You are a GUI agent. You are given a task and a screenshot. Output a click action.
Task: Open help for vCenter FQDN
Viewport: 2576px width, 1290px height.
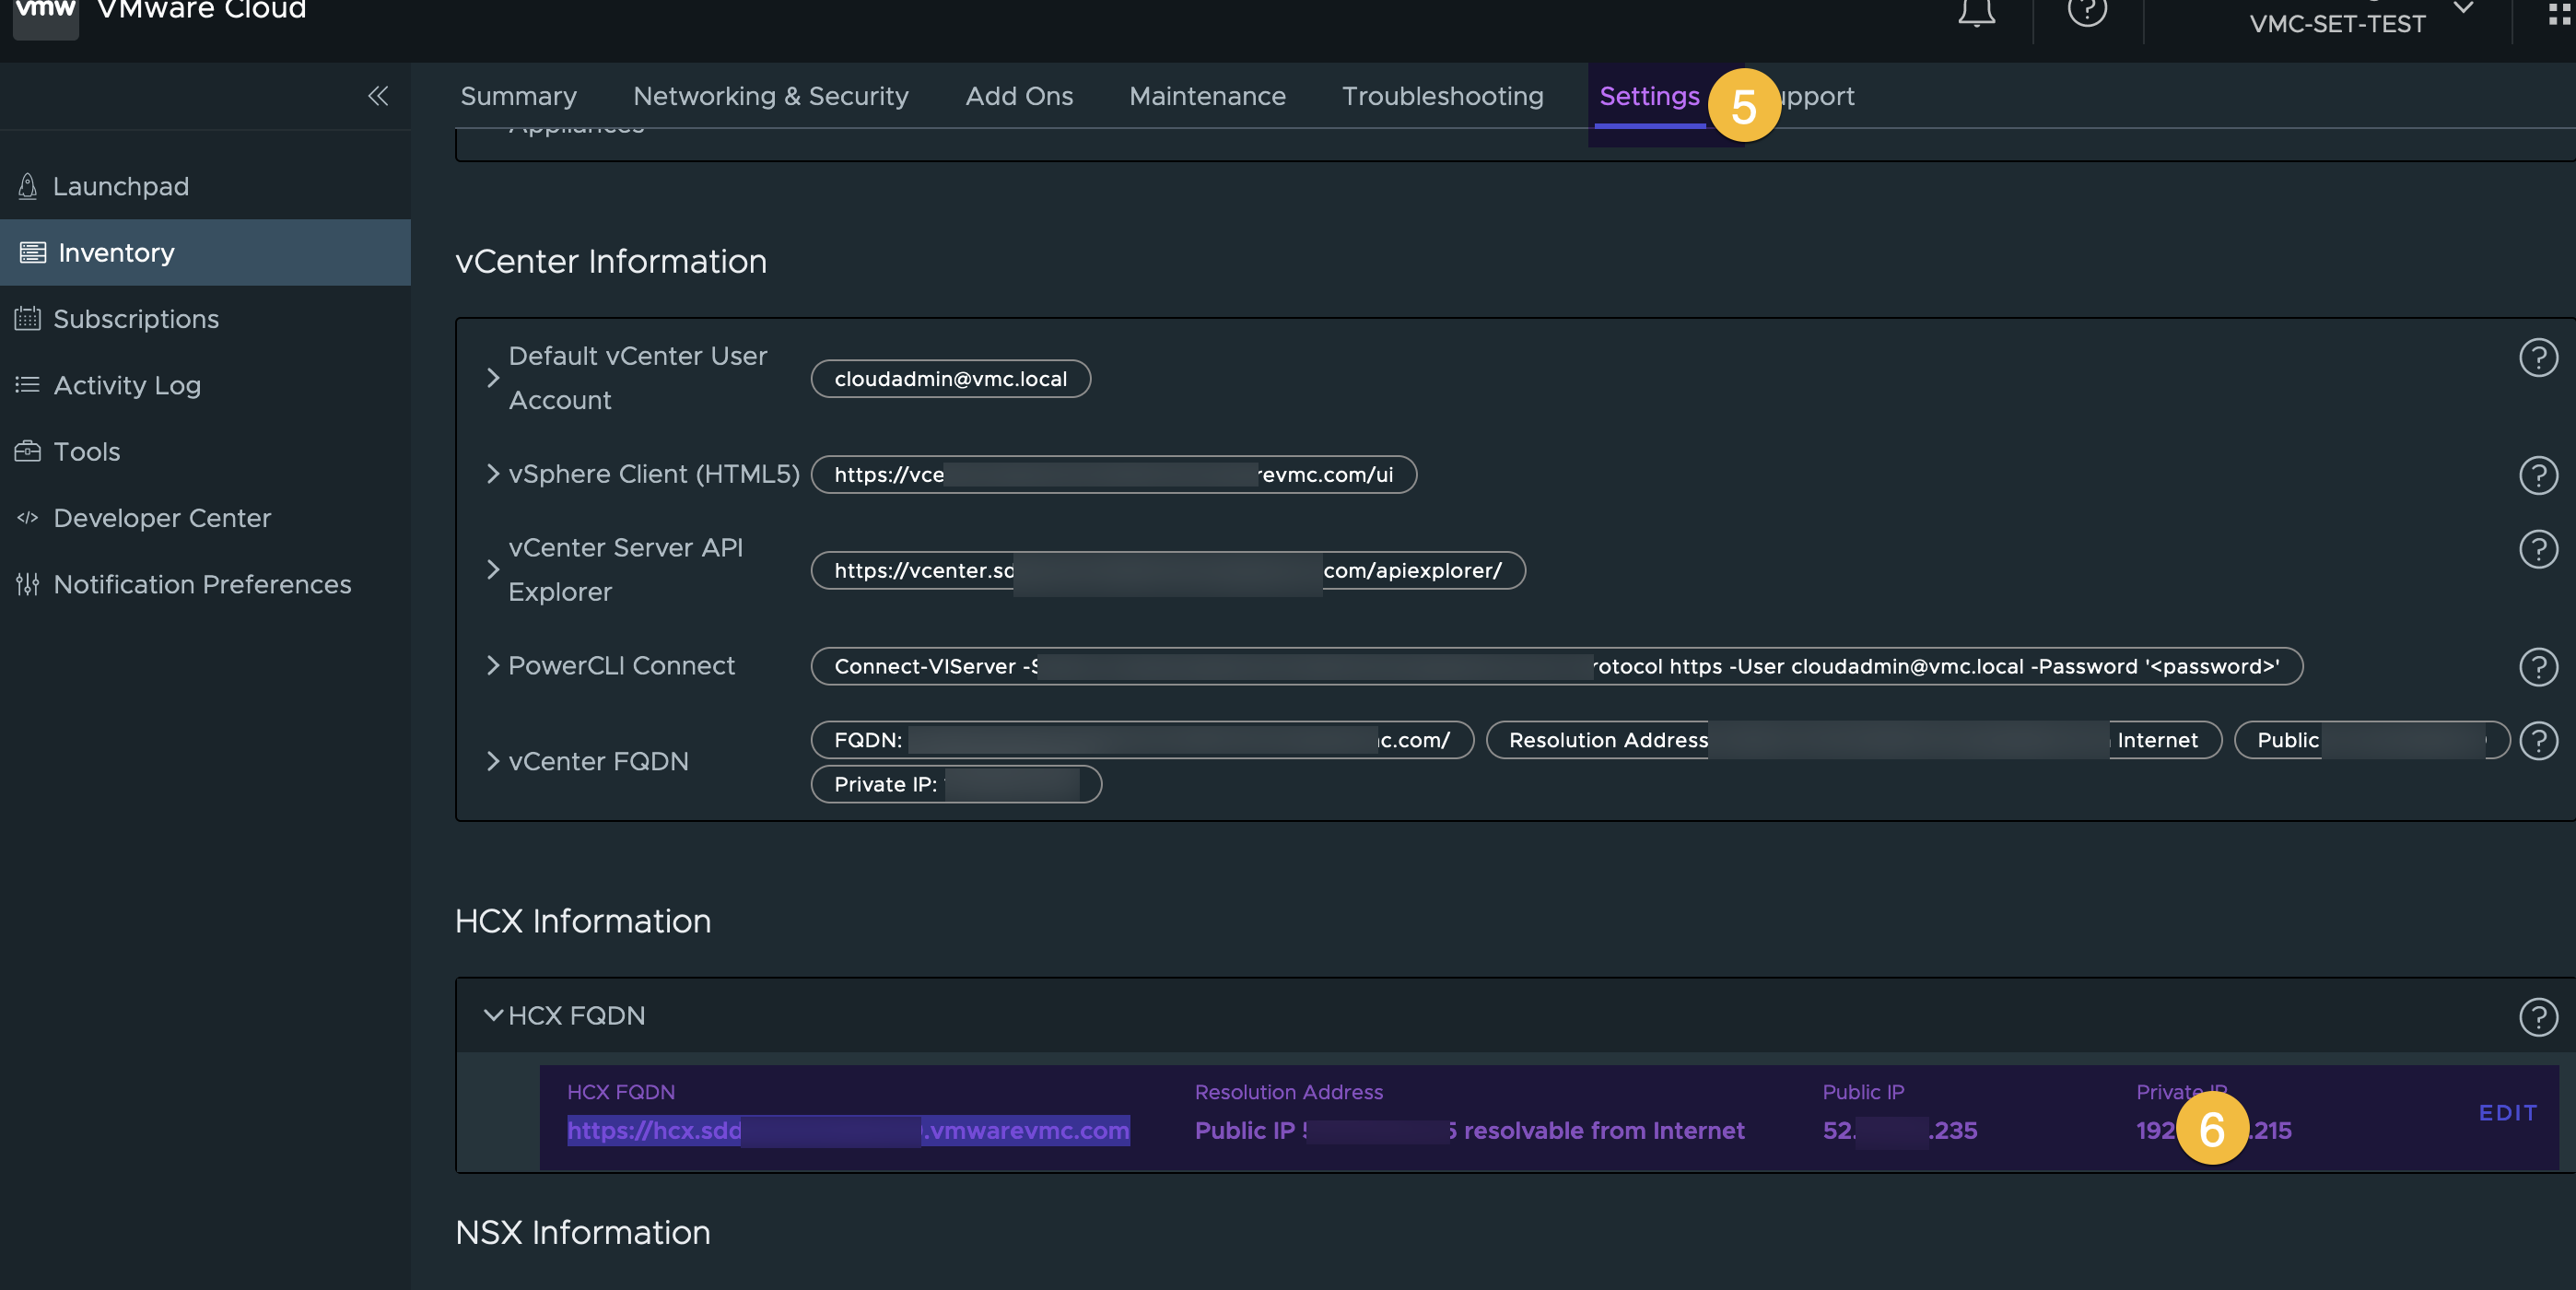tap(2538, 741)
